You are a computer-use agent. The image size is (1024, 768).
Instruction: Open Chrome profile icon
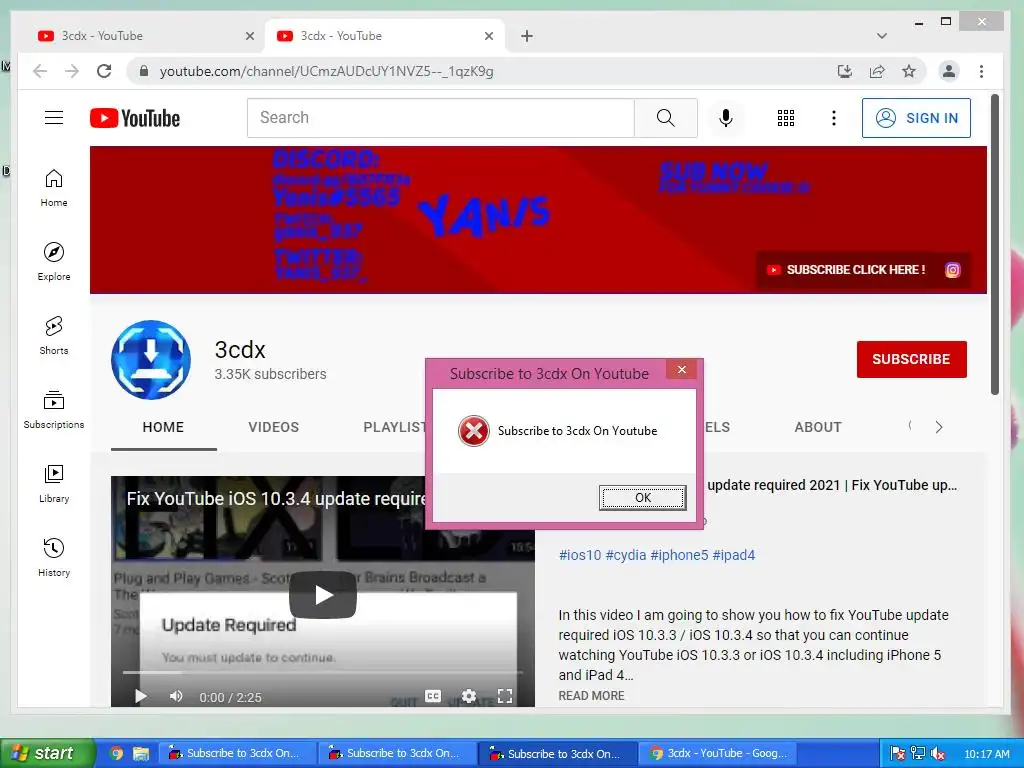coord(948,71)
